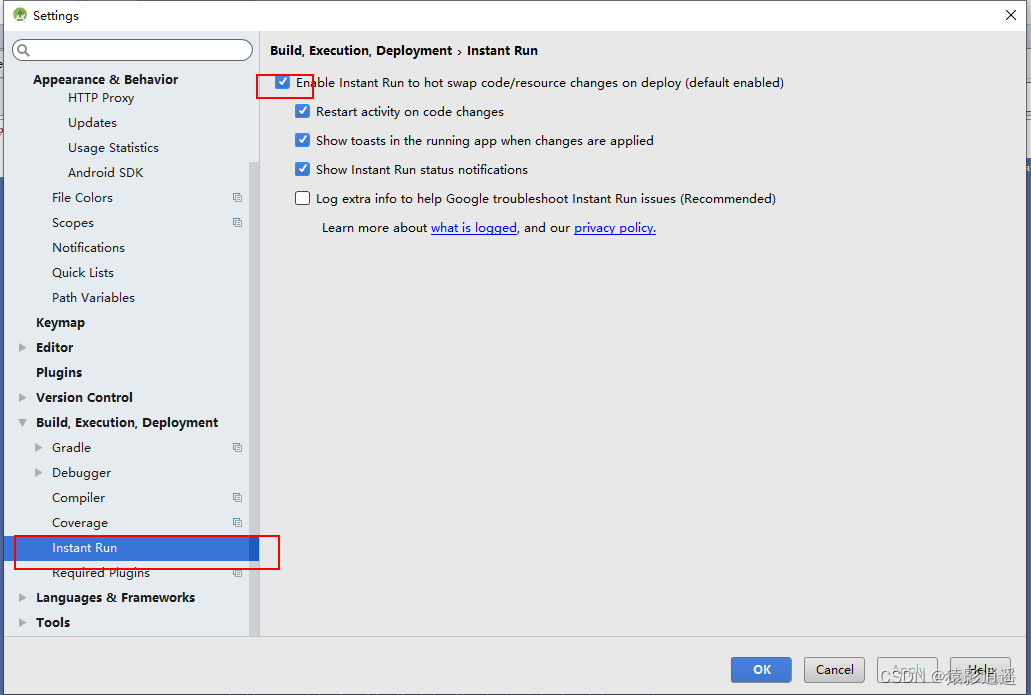Expand the Gradle node
Screen dimensions: 1031x695
tap(38, 447)
